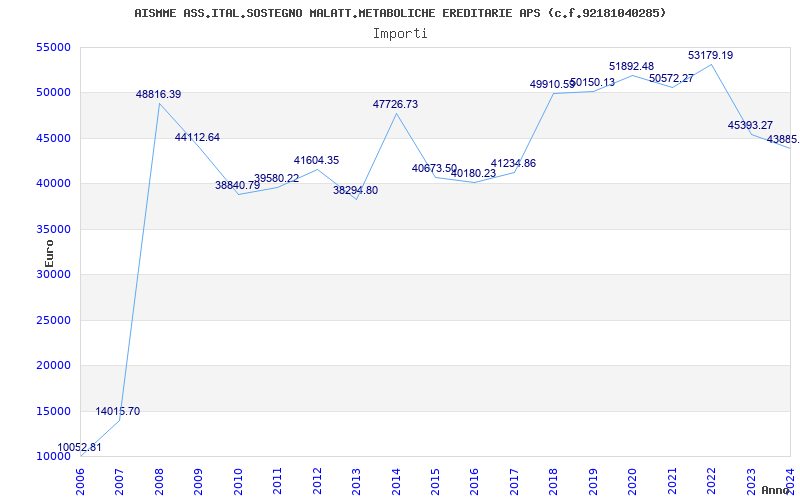Select the 47726.73 peak label
The height and width of the screenshot is (500, 800).
395,104
